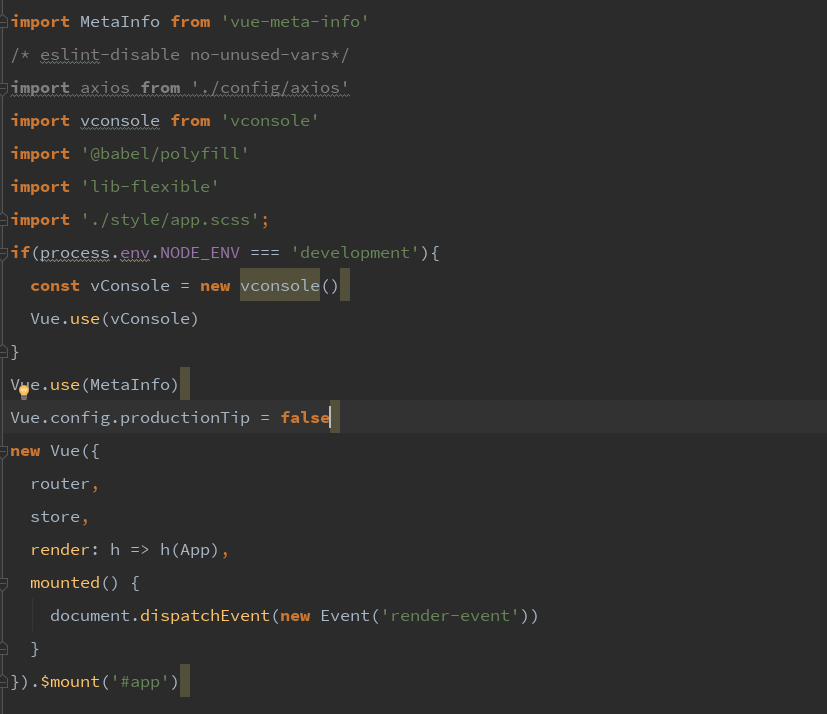Click the 'lib-flexible' string

click(150, 187)
